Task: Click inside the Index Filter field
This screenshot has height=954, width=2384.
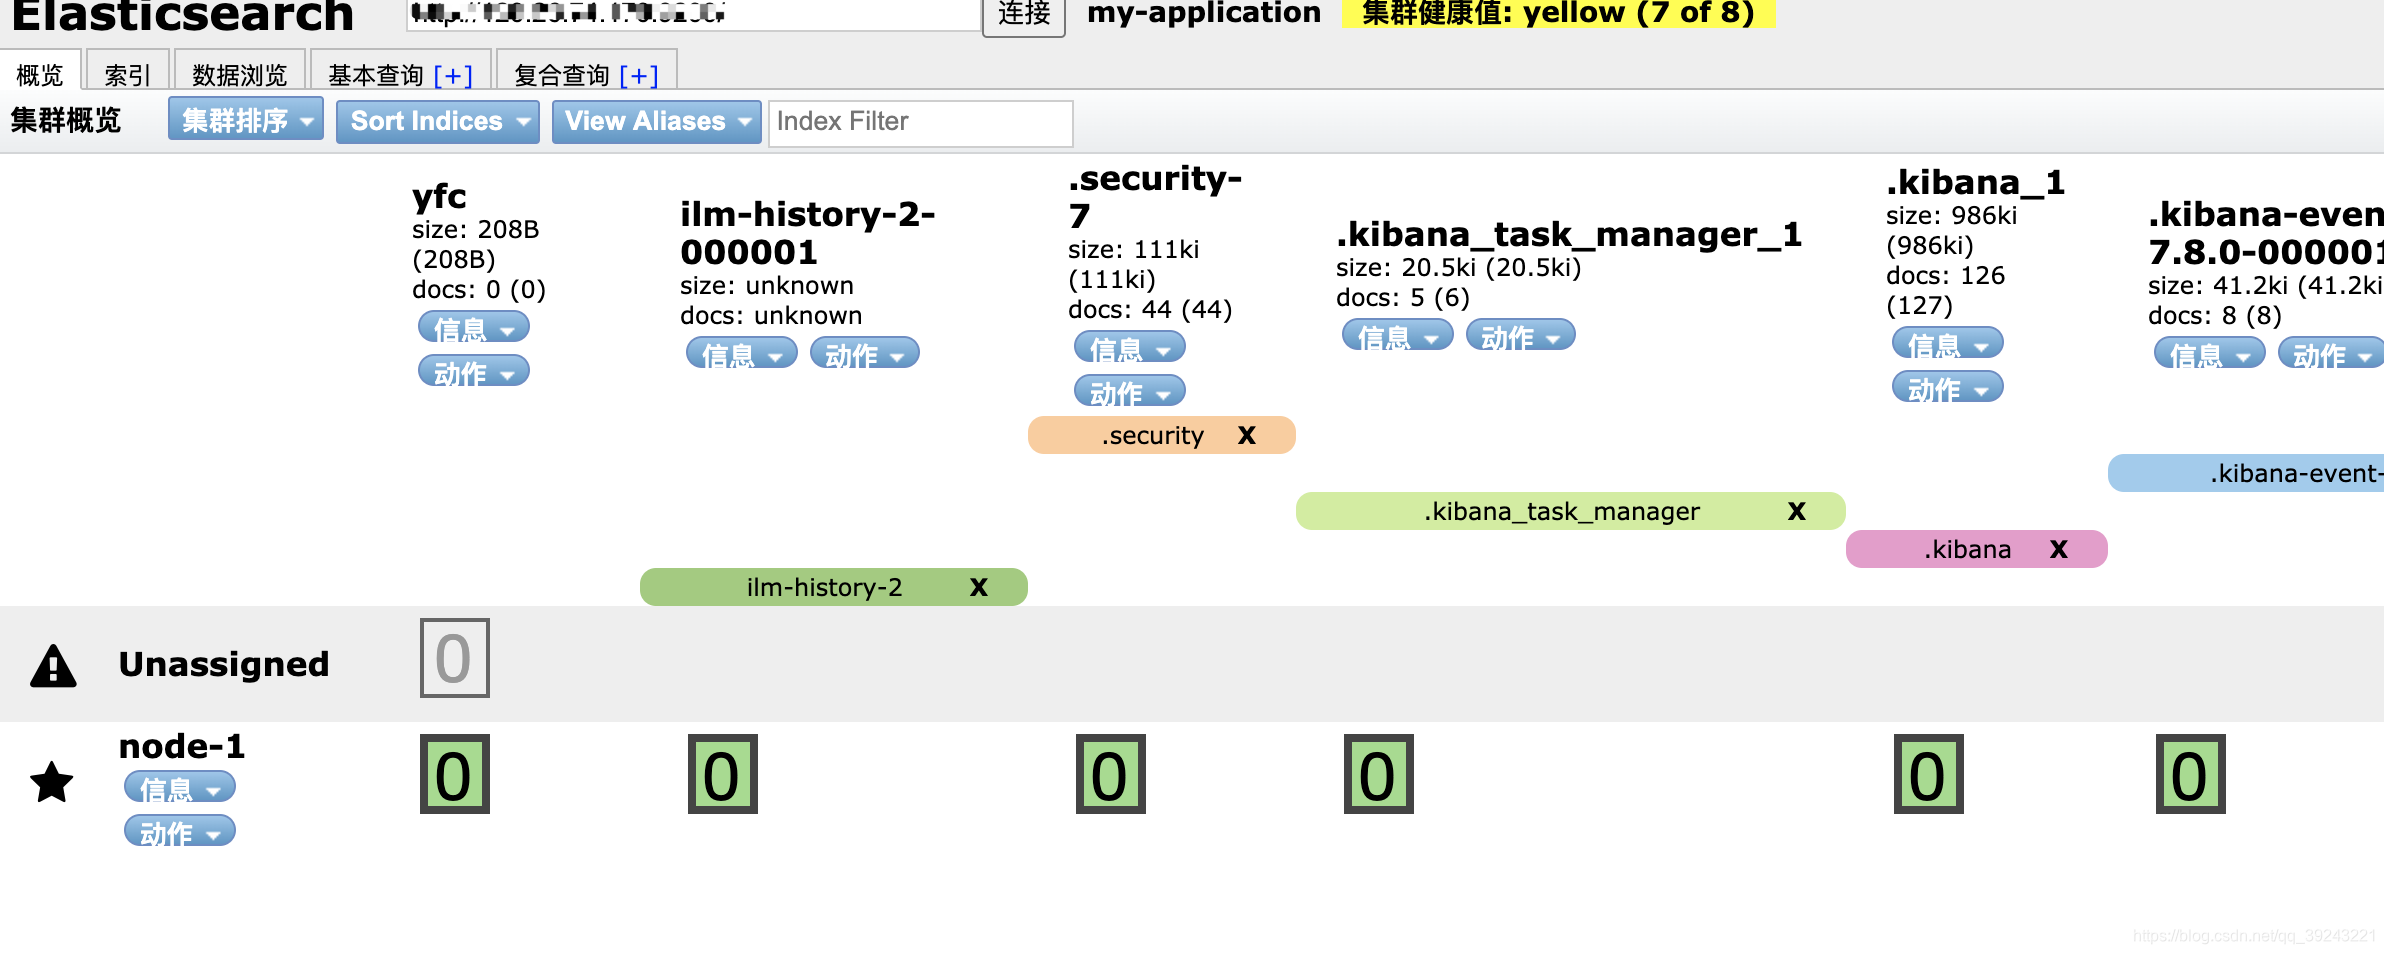Action: (x=919, y=122)
